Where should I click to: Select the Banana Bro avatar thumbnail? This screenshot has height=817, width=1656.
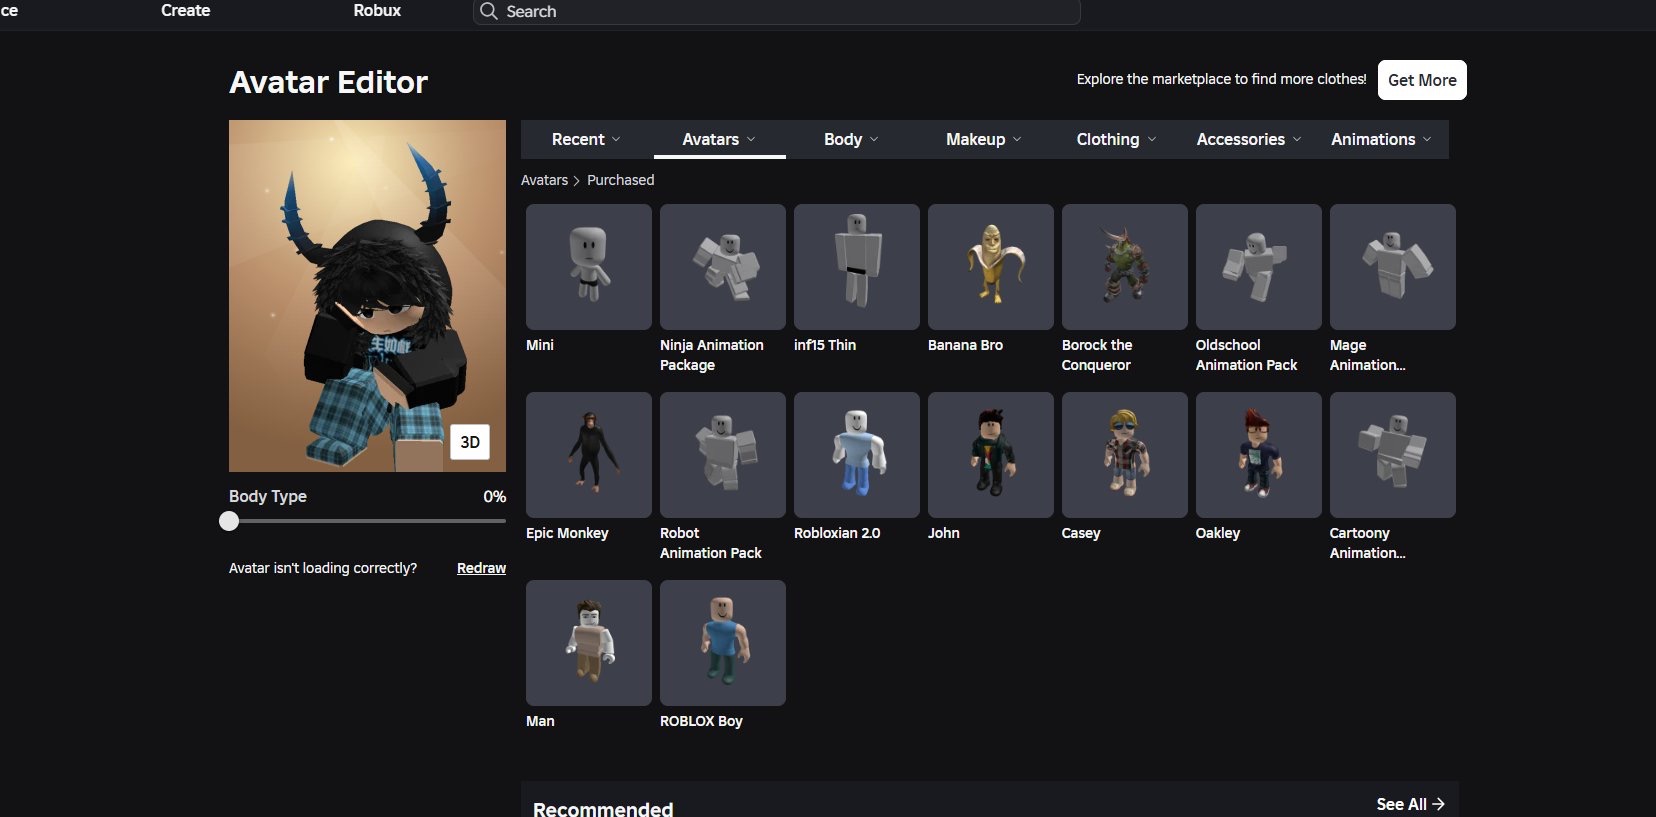pos(990,267)
